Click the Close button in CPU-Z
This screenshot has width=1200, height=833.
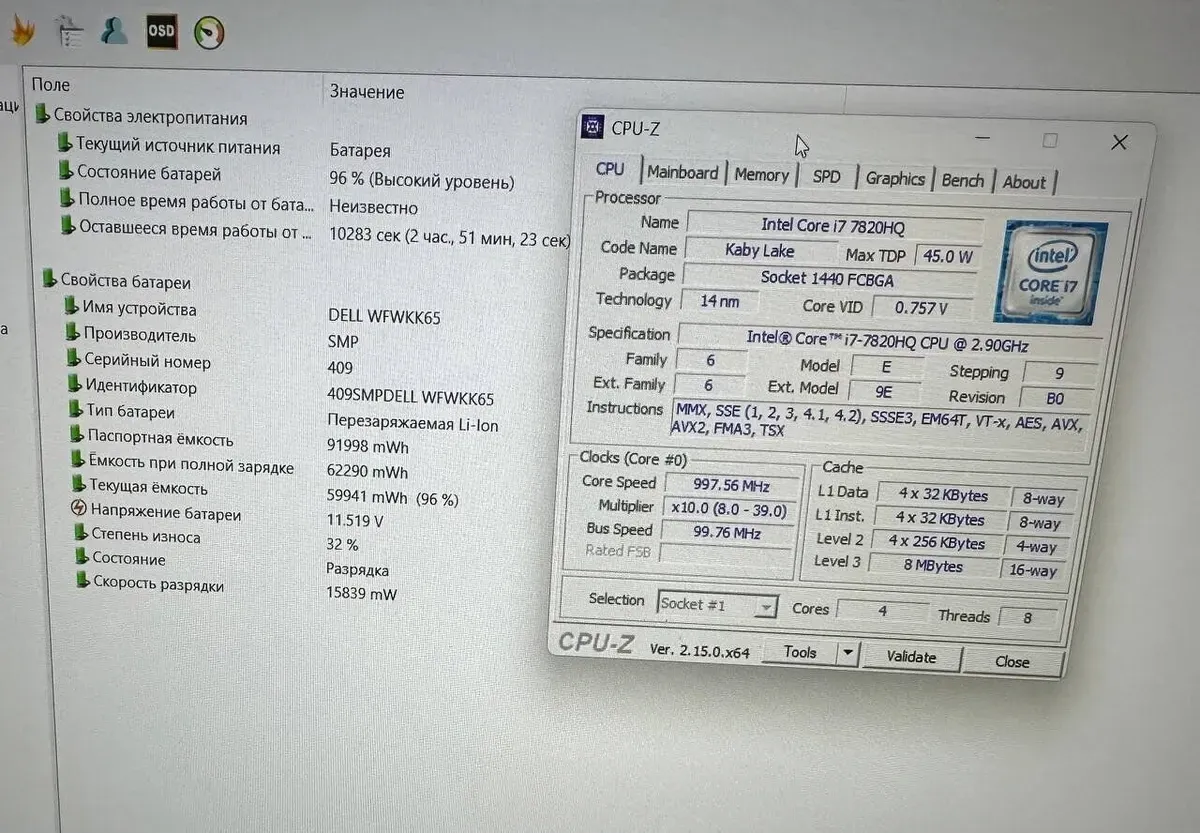click(1011, 661)
